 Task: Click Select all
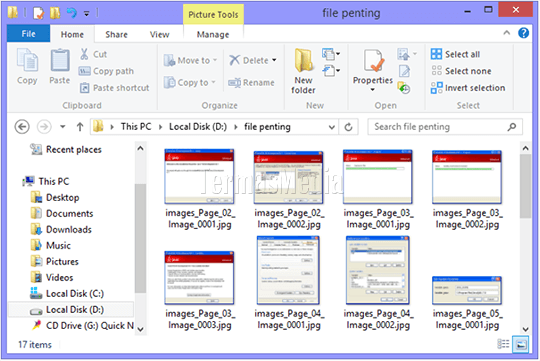[455, 54]
